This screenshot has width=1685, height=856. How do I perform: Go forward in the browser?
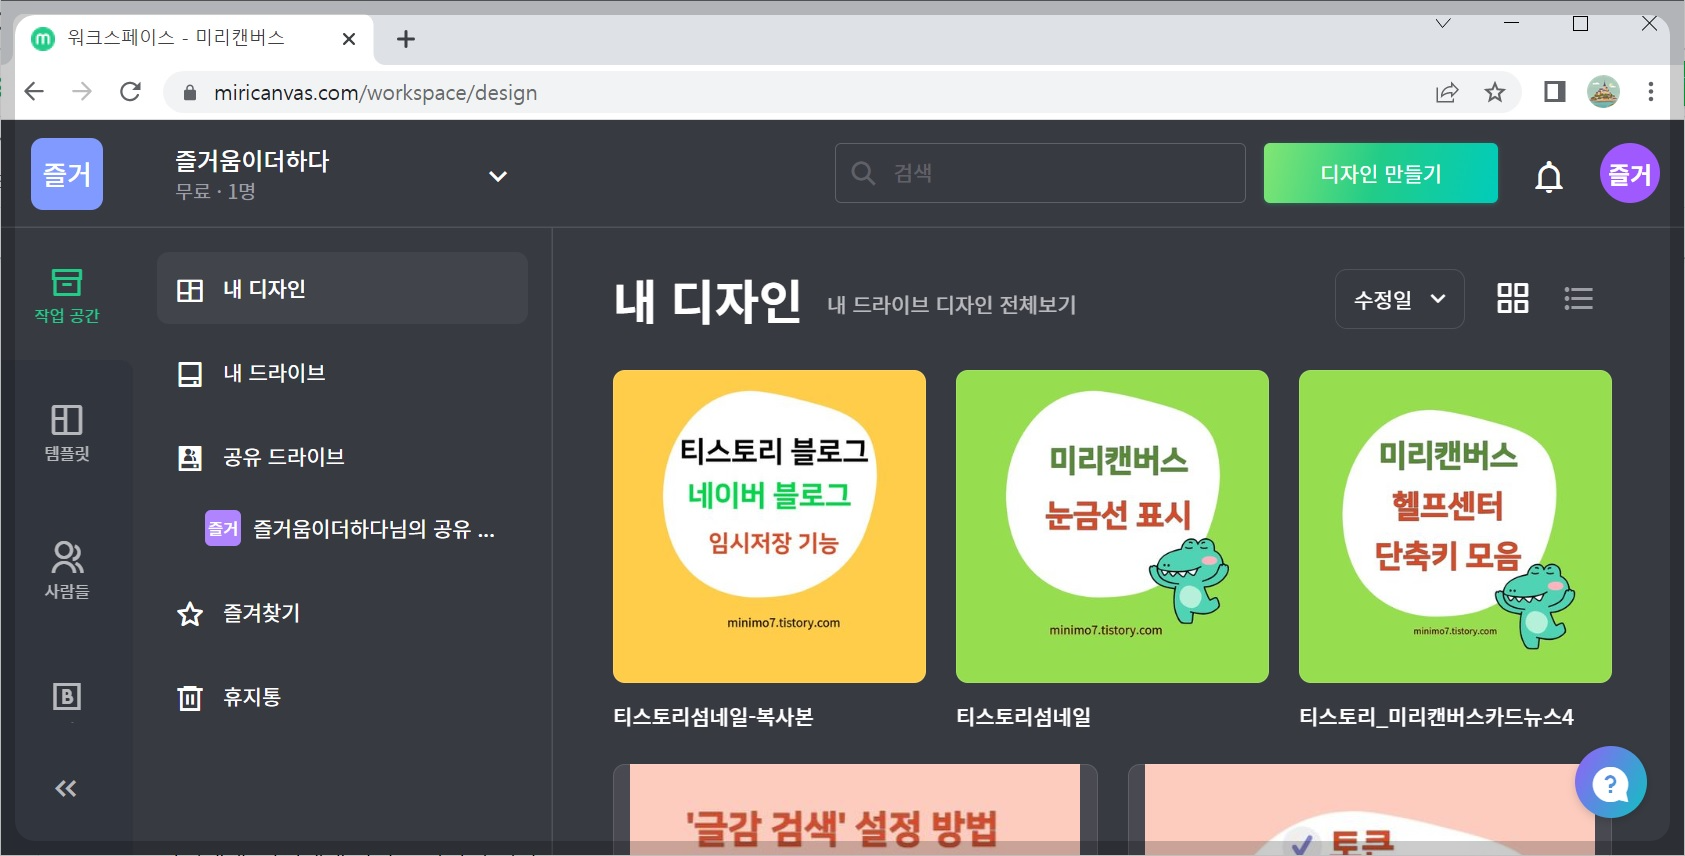[82, 92]
